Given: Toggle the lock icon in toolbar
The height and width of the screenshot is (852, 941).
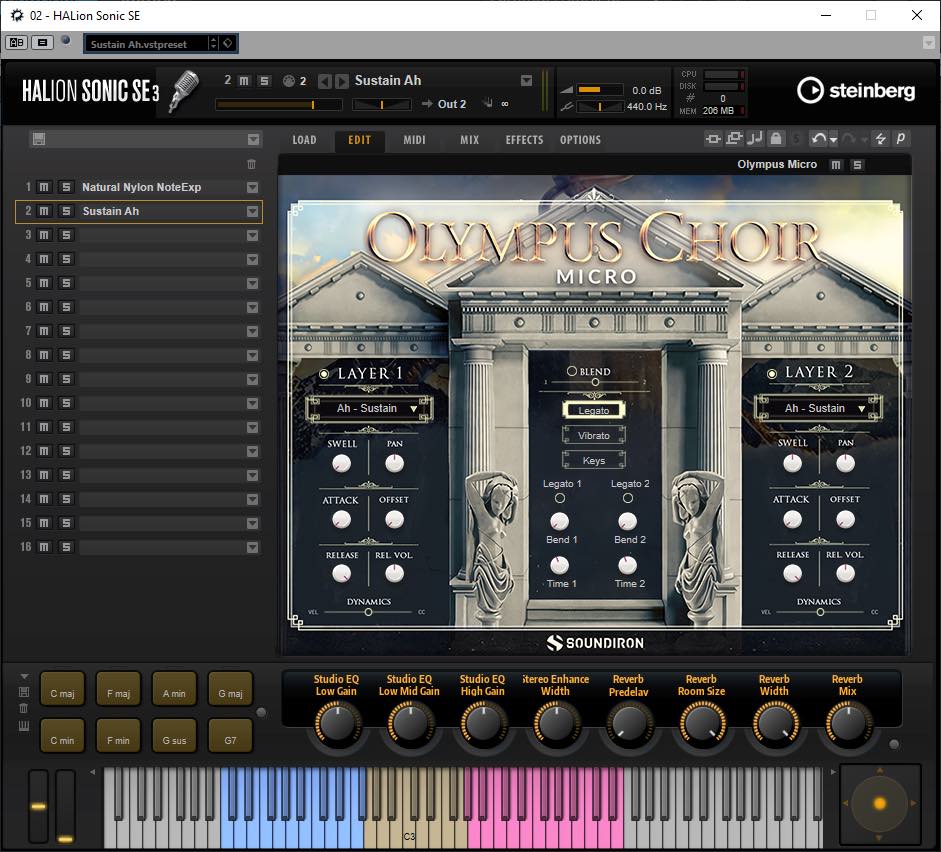Looking at the screenshot, I should point(775,139).
